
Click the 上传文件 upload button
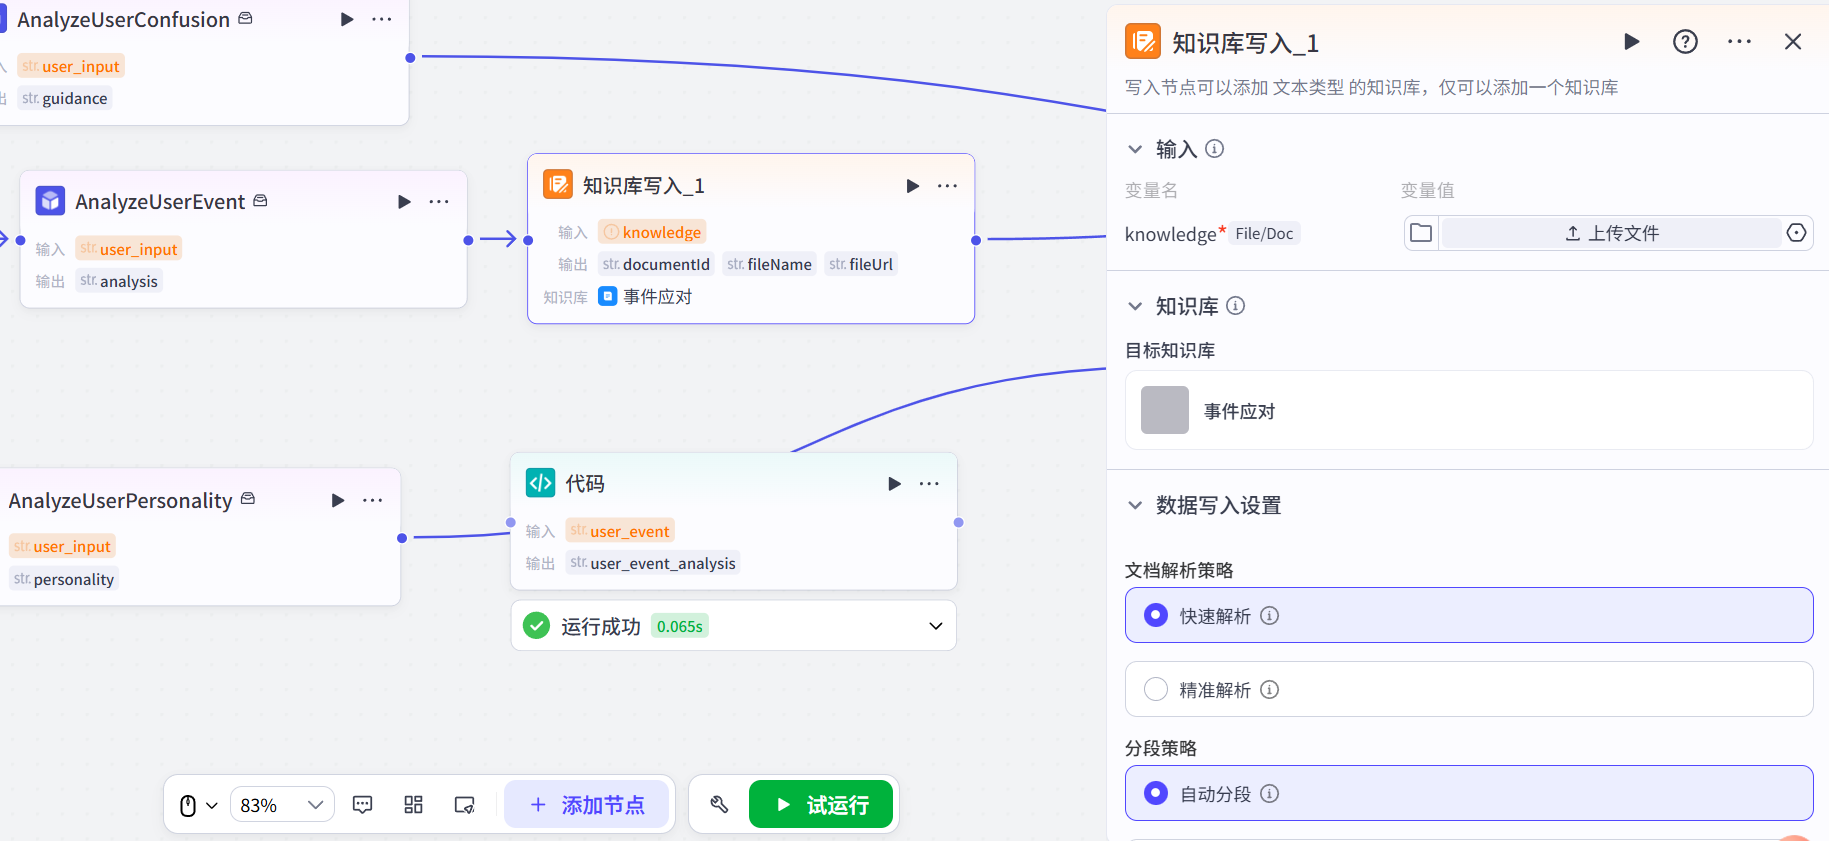1611,233
